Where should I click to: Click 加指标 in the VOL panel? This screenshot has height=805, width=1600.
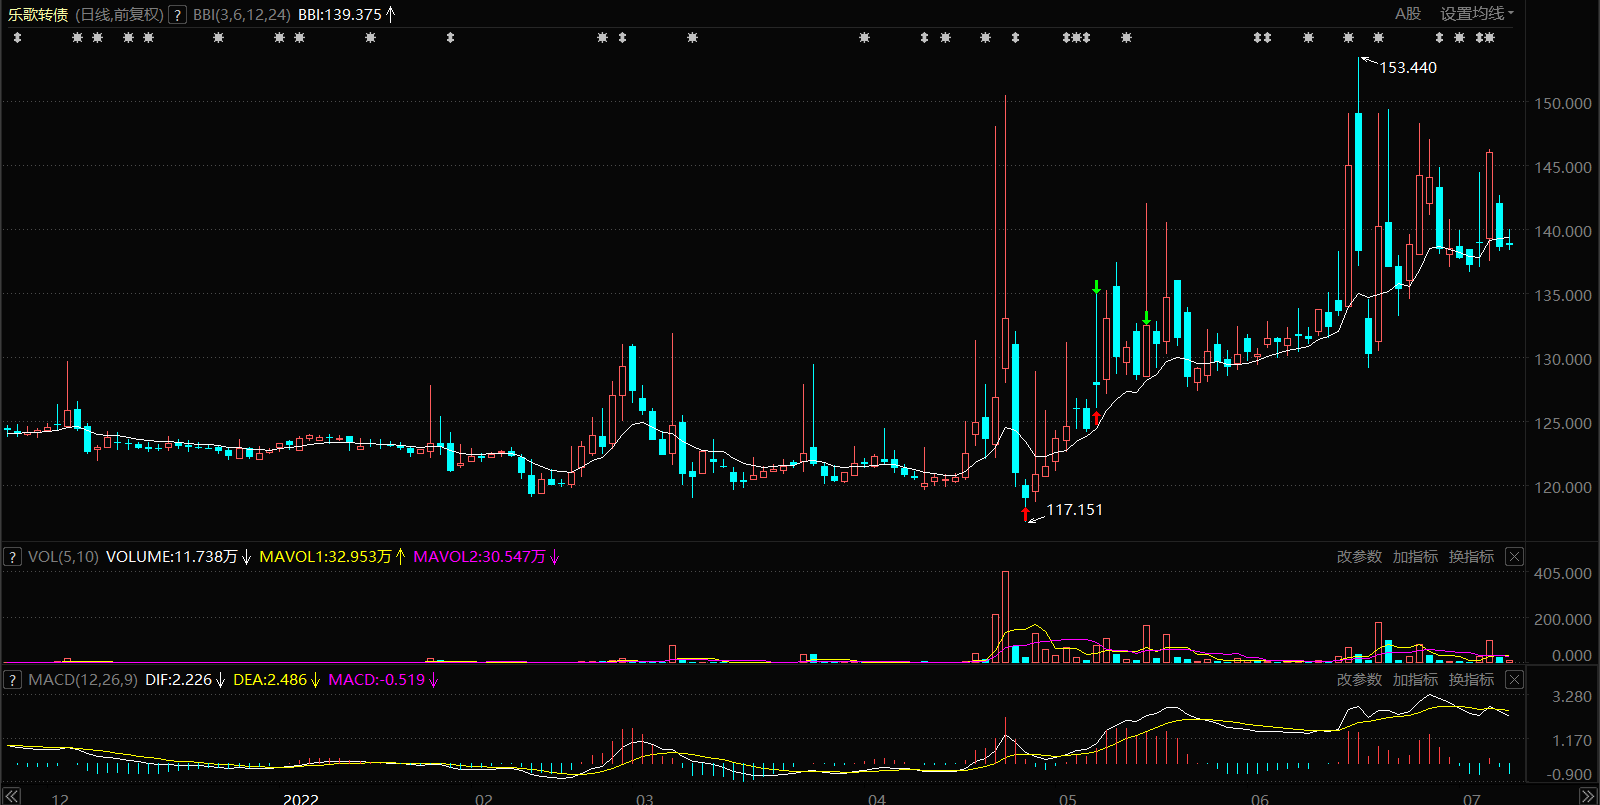point(1415,557)
